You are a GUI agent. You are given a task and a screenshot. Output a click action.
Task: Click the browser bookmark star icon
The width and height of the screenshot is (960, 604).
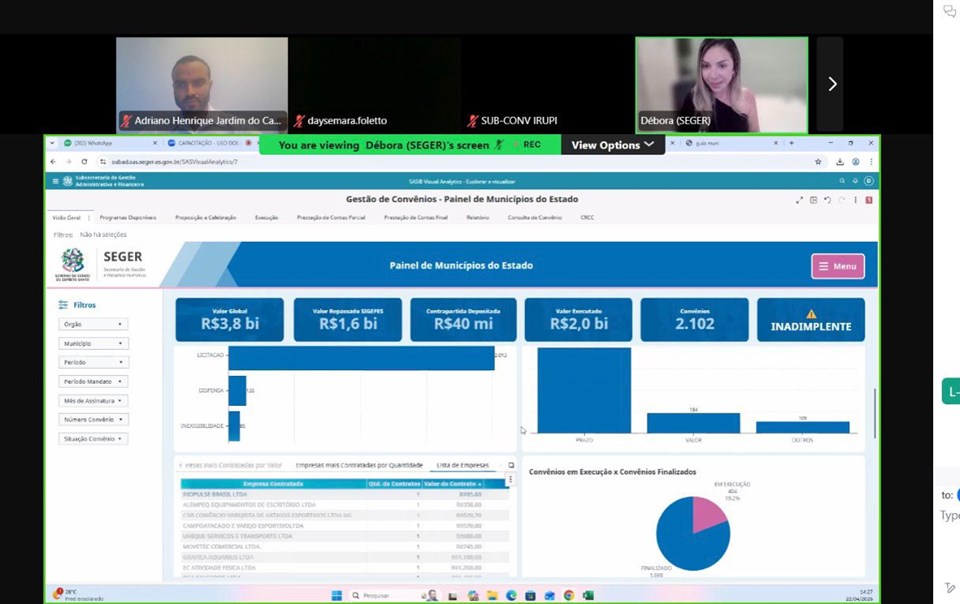click(818, 162)
